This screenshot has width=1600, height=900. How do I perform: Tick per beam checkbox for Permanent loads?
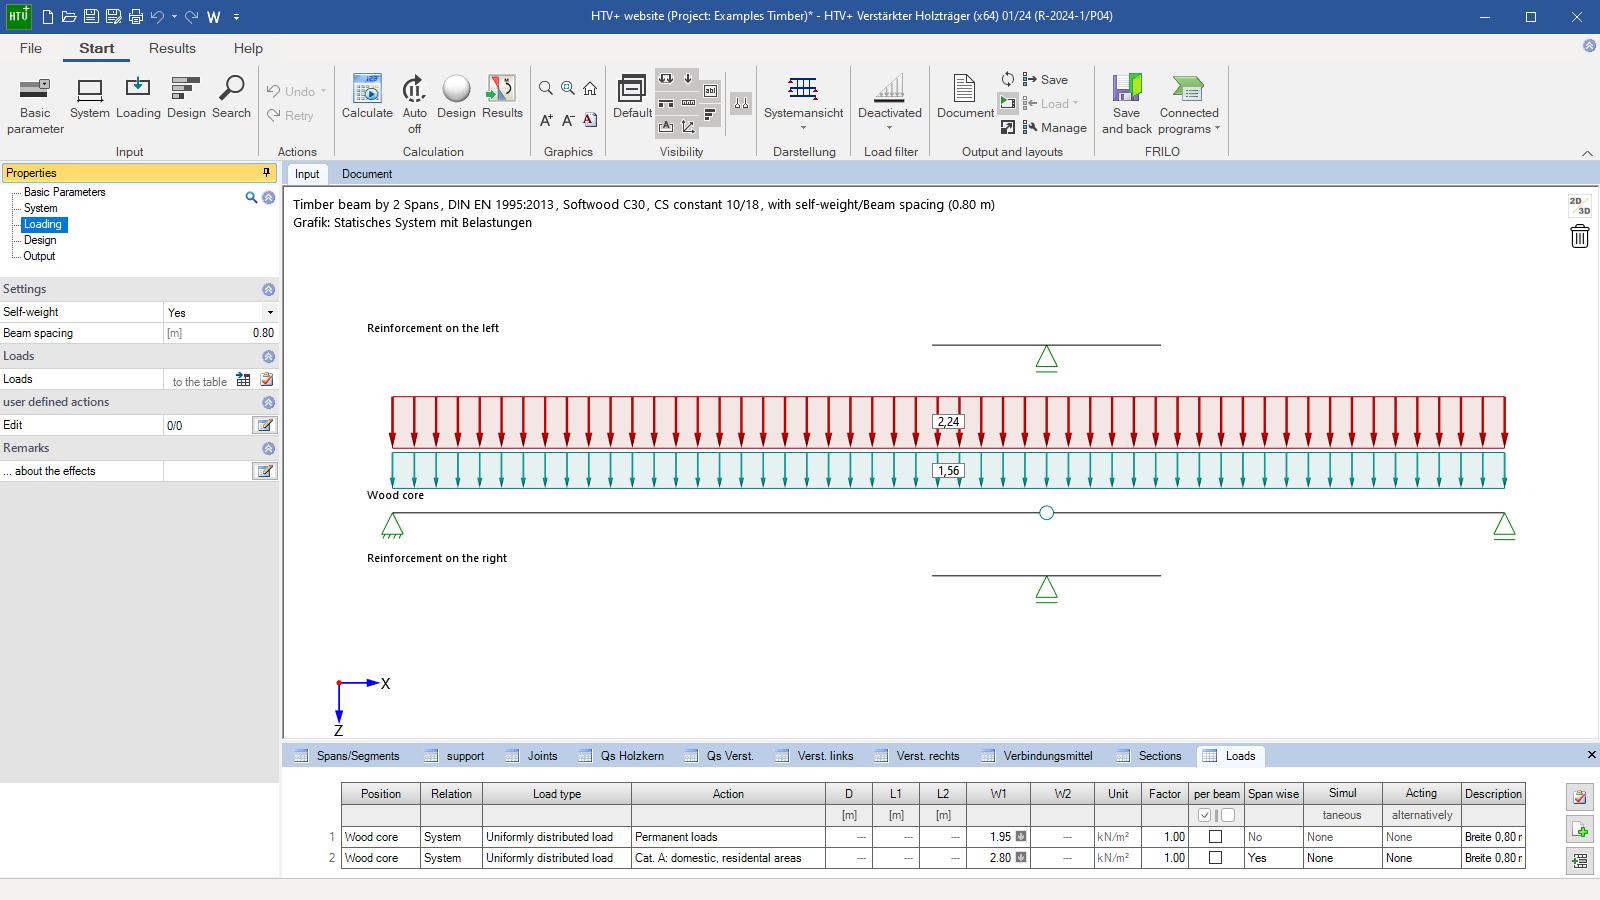coord(1215,837)
